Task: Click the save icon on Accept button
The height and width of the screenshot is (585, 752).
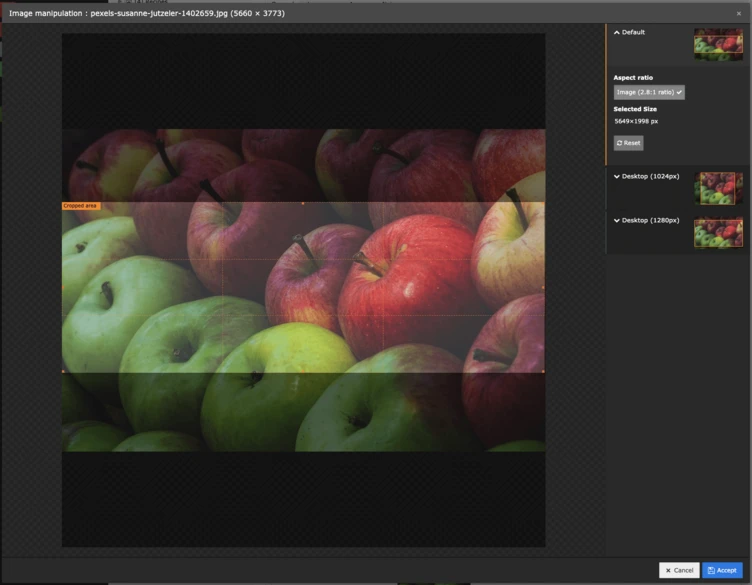Action: (711, 570)
